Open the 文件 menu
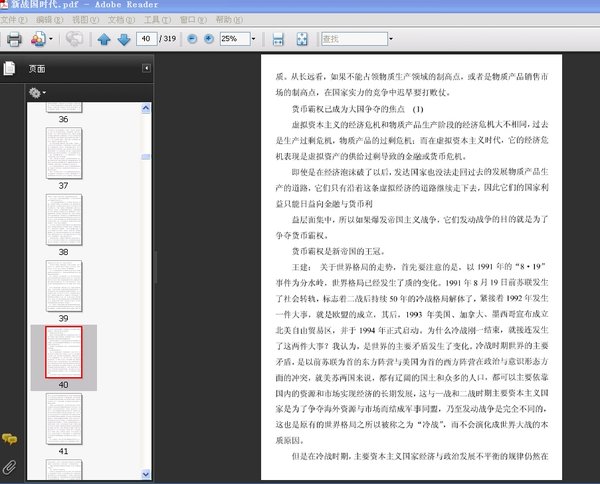 (14, 20)
